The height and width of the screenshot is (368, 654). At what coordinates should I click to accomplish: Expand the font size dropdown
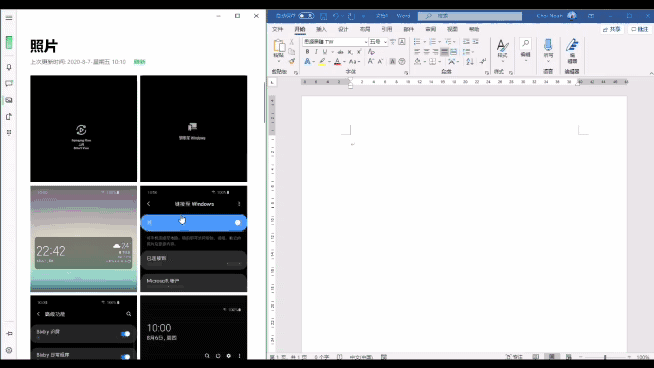tap(385, 42)
